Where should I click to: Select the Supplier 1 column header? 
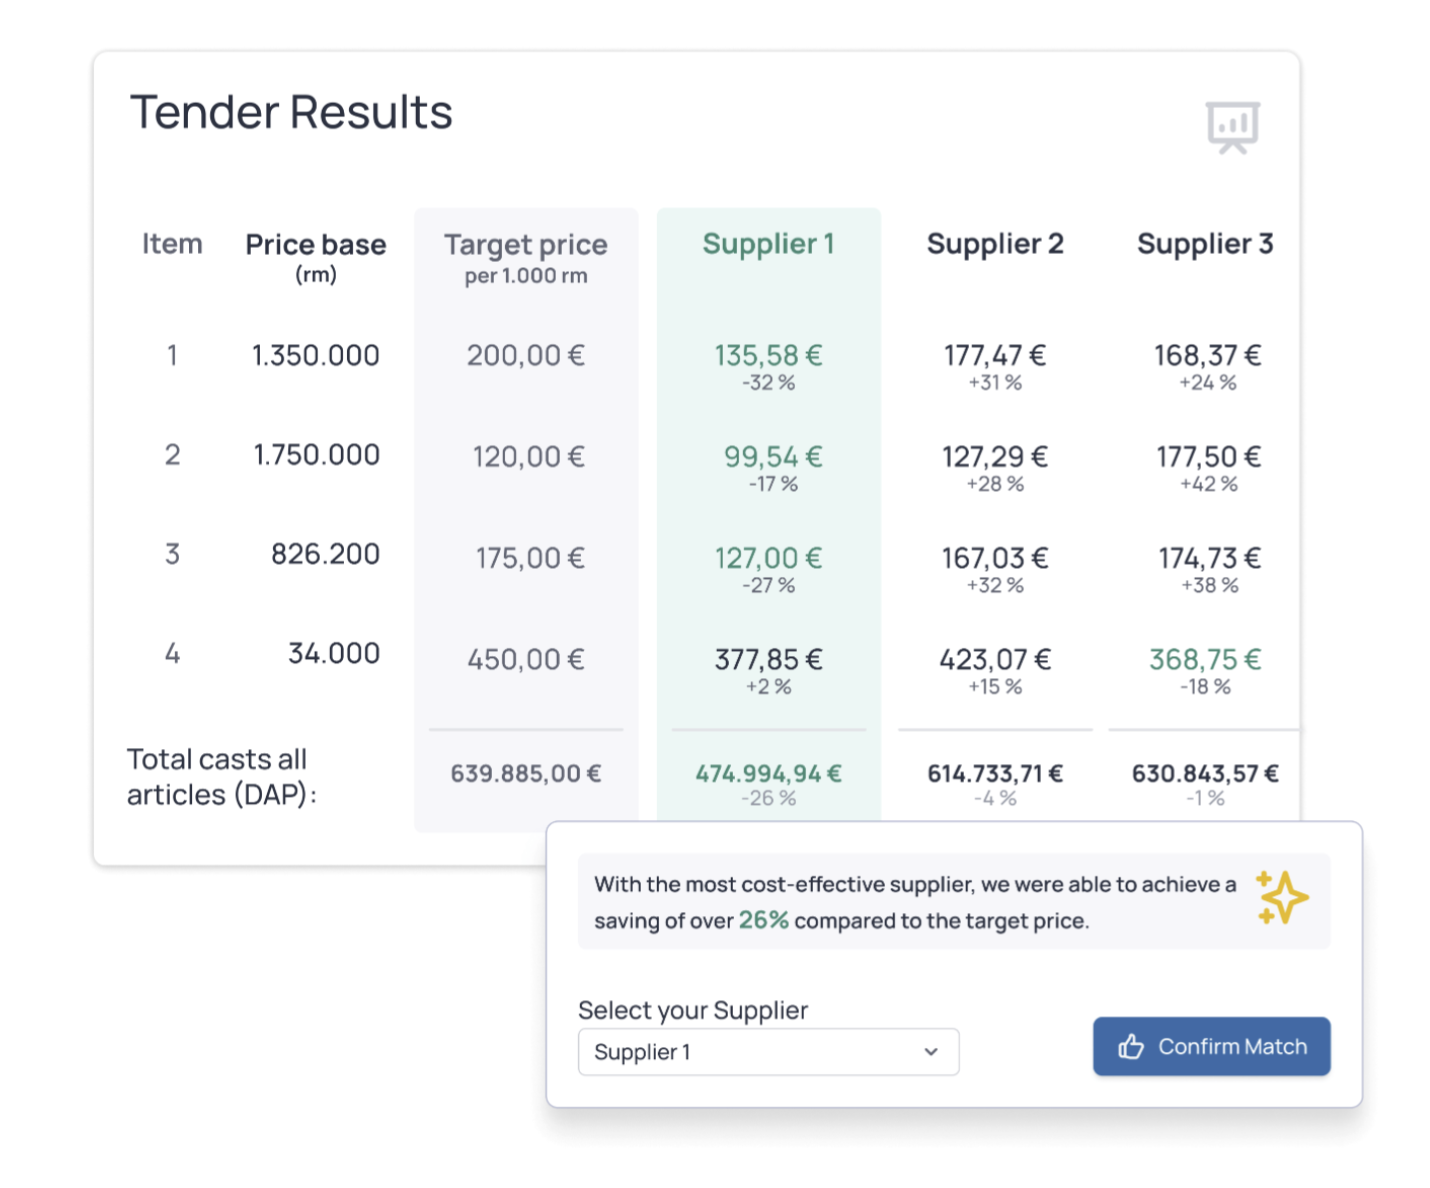[x=768, y=244]
